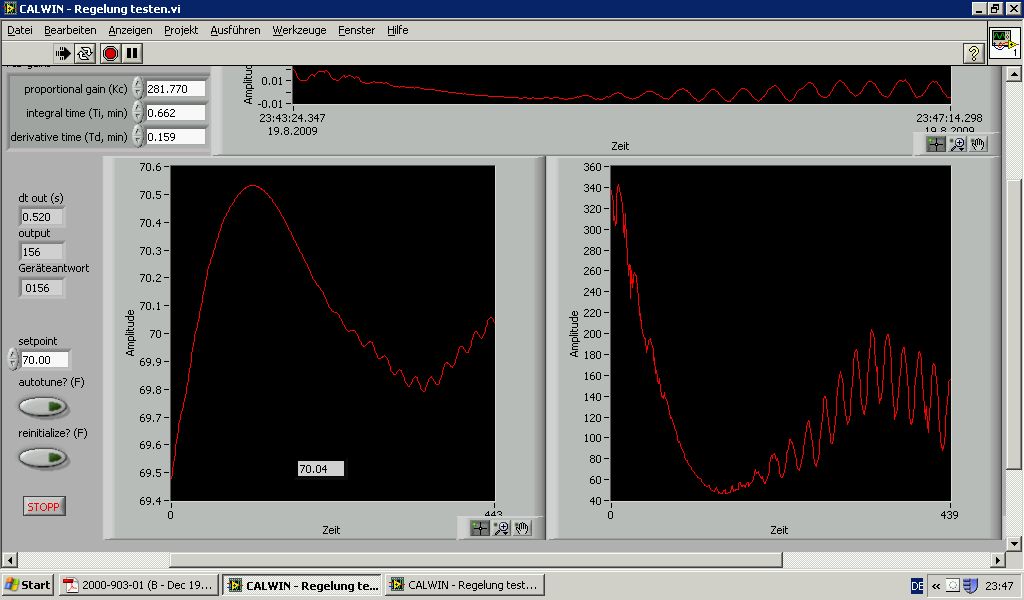Click the derivative time (Td, min) value field
This screenshot has height=600, width=1024.
pos(175,137)
